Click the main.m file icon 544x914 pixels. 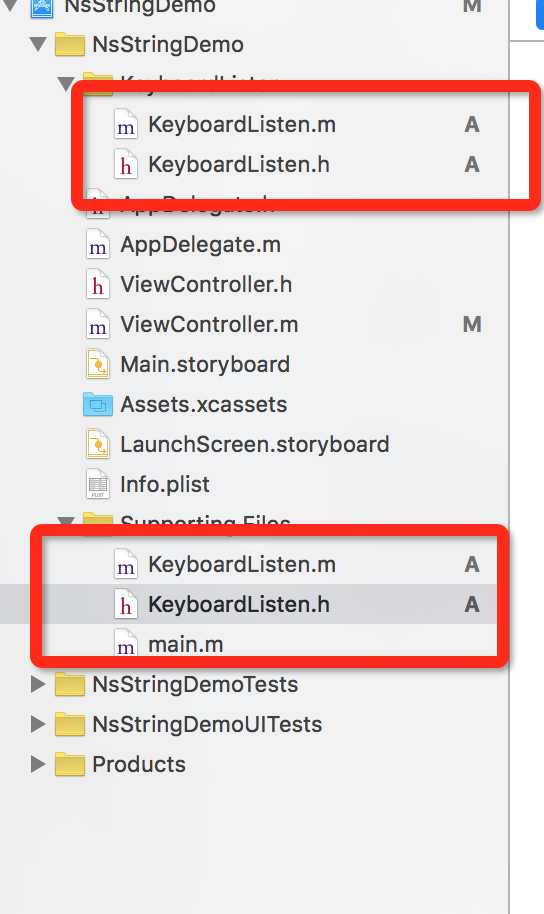(125, 644)
